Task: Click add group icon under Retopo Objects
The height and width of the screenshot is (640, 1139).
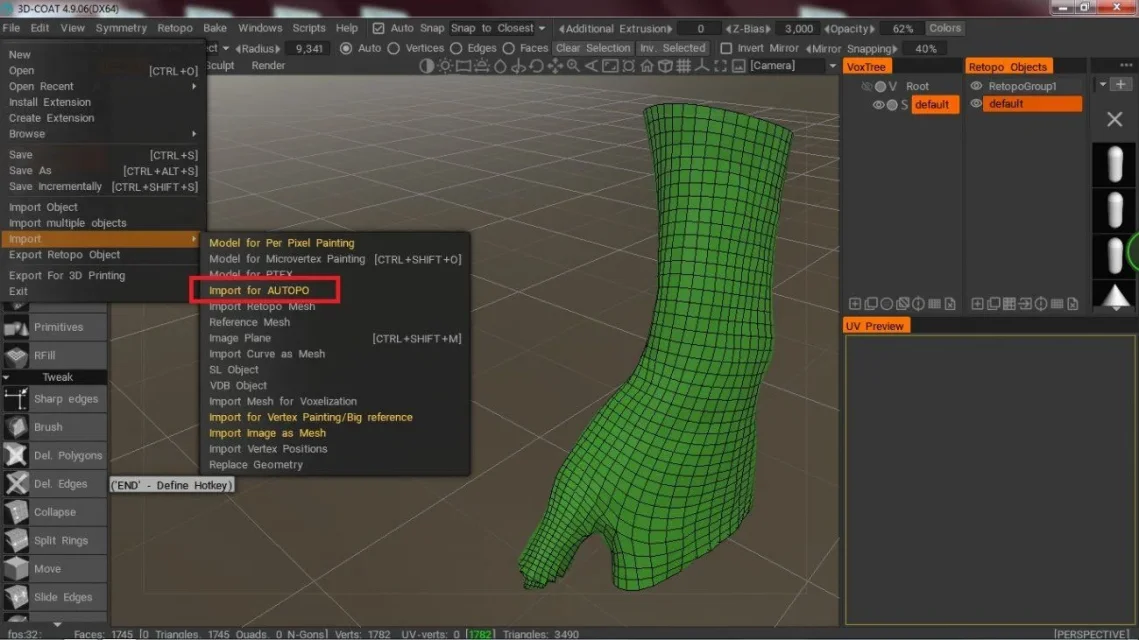Action: click(x=978, y=304)
